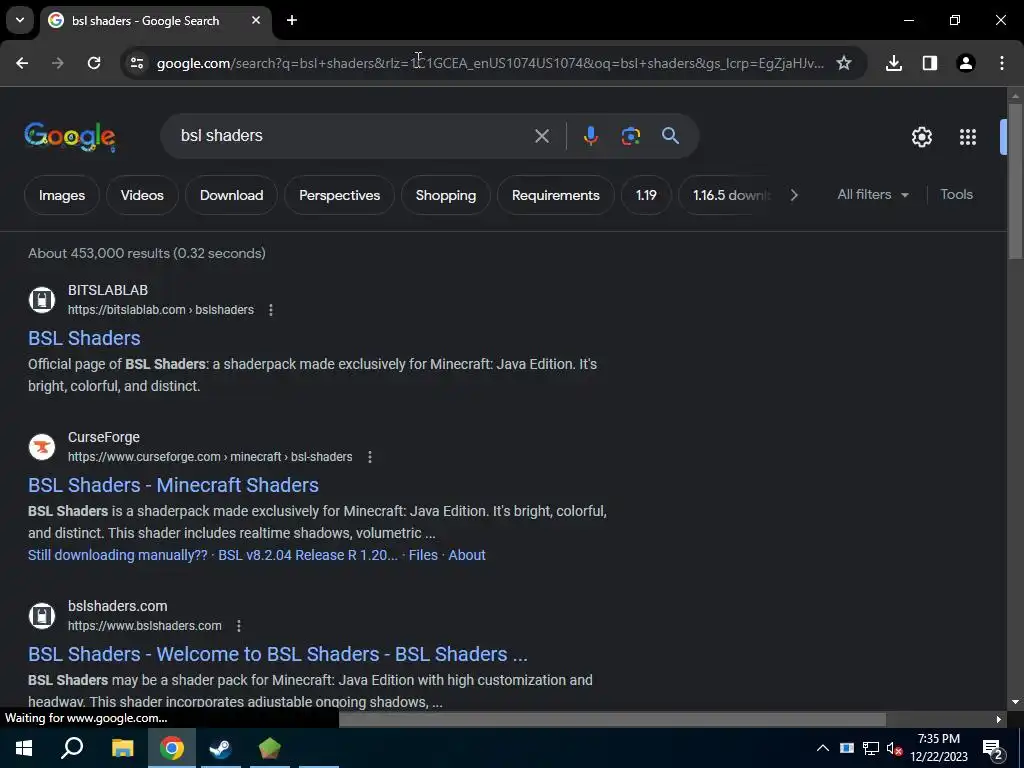
Task: Open the Still downloading manually?? sitelink
Action: coord(118,555)
